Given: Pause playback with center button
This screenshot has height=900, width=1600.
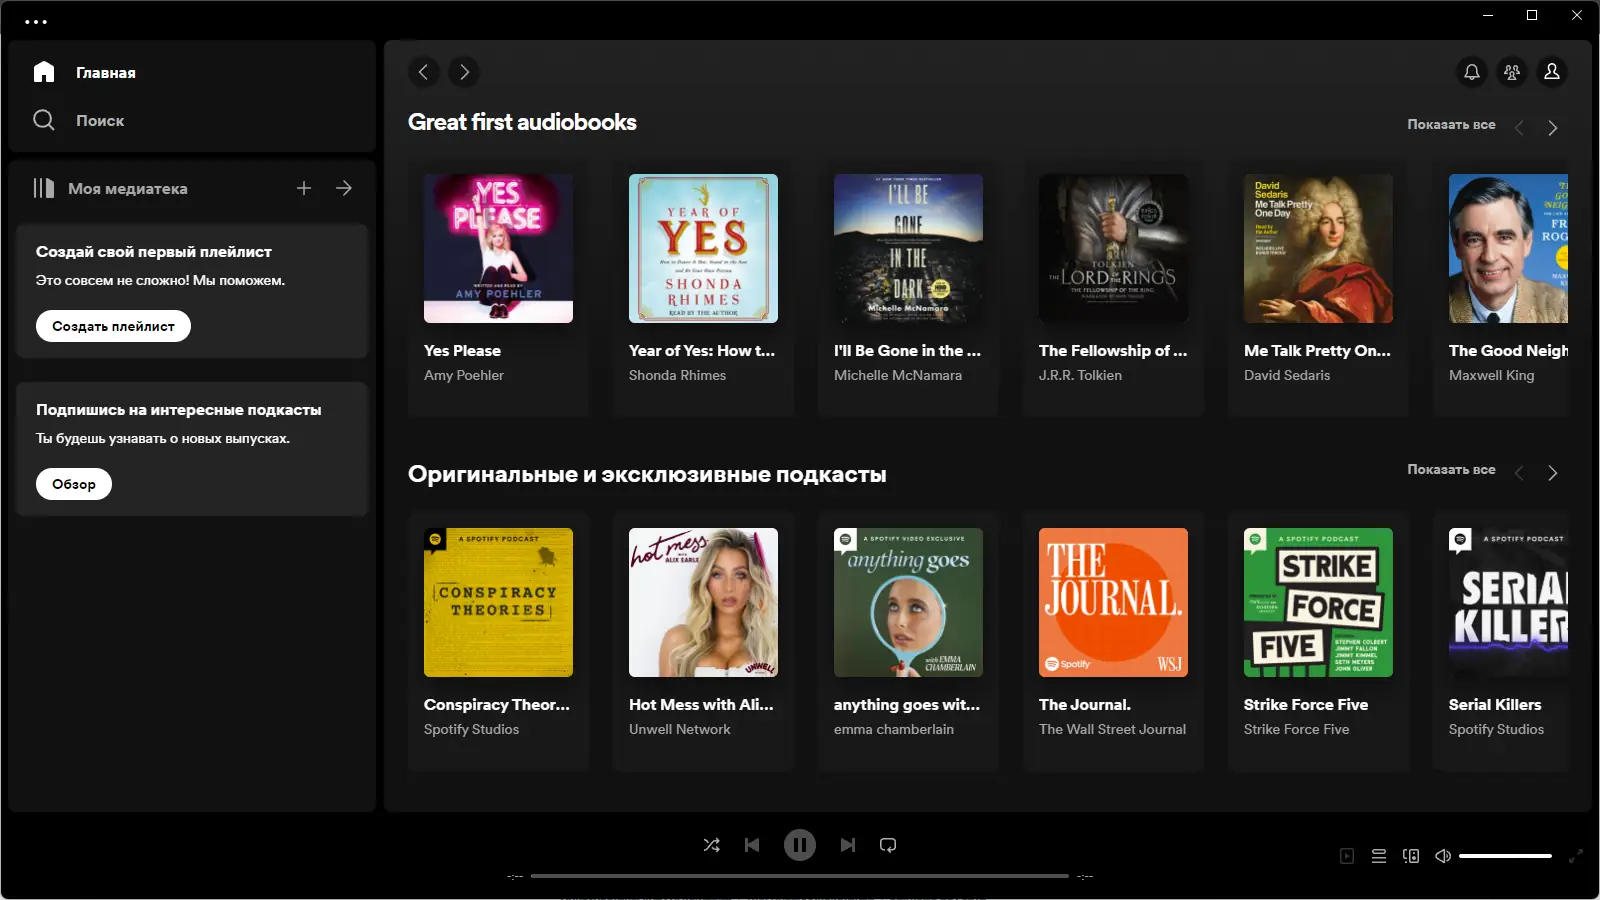Looking at the screenshot, I should coord(800,845).
